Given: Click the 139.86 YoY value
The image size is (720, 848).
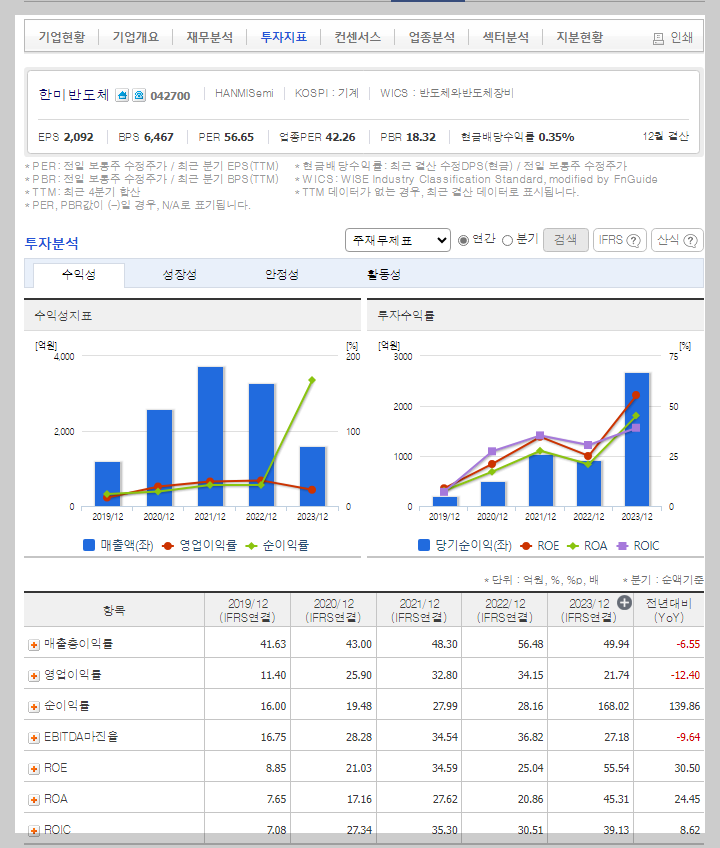Looking at the screenshot, I should [x=684, y=706].
